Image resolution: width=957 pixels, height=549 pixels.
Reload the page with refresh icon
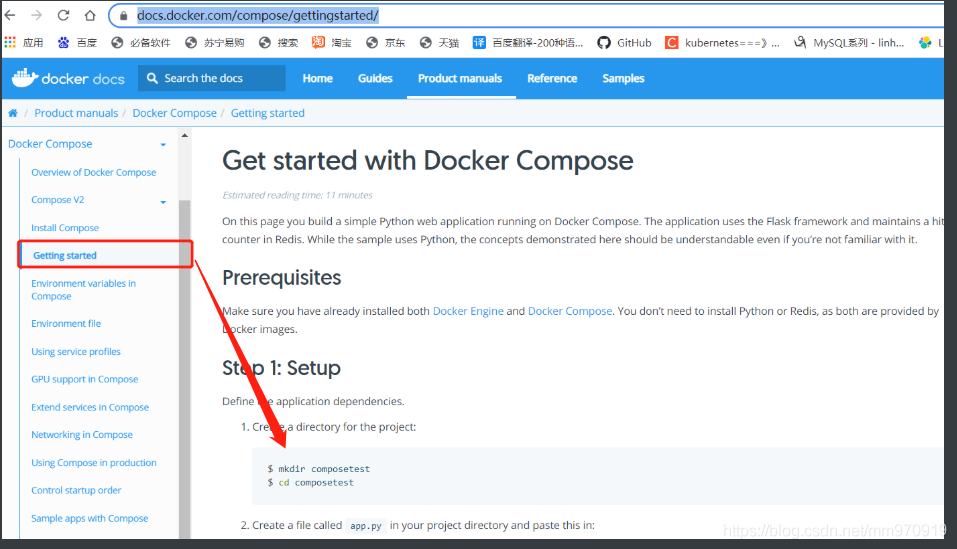(x=63, y=16)
